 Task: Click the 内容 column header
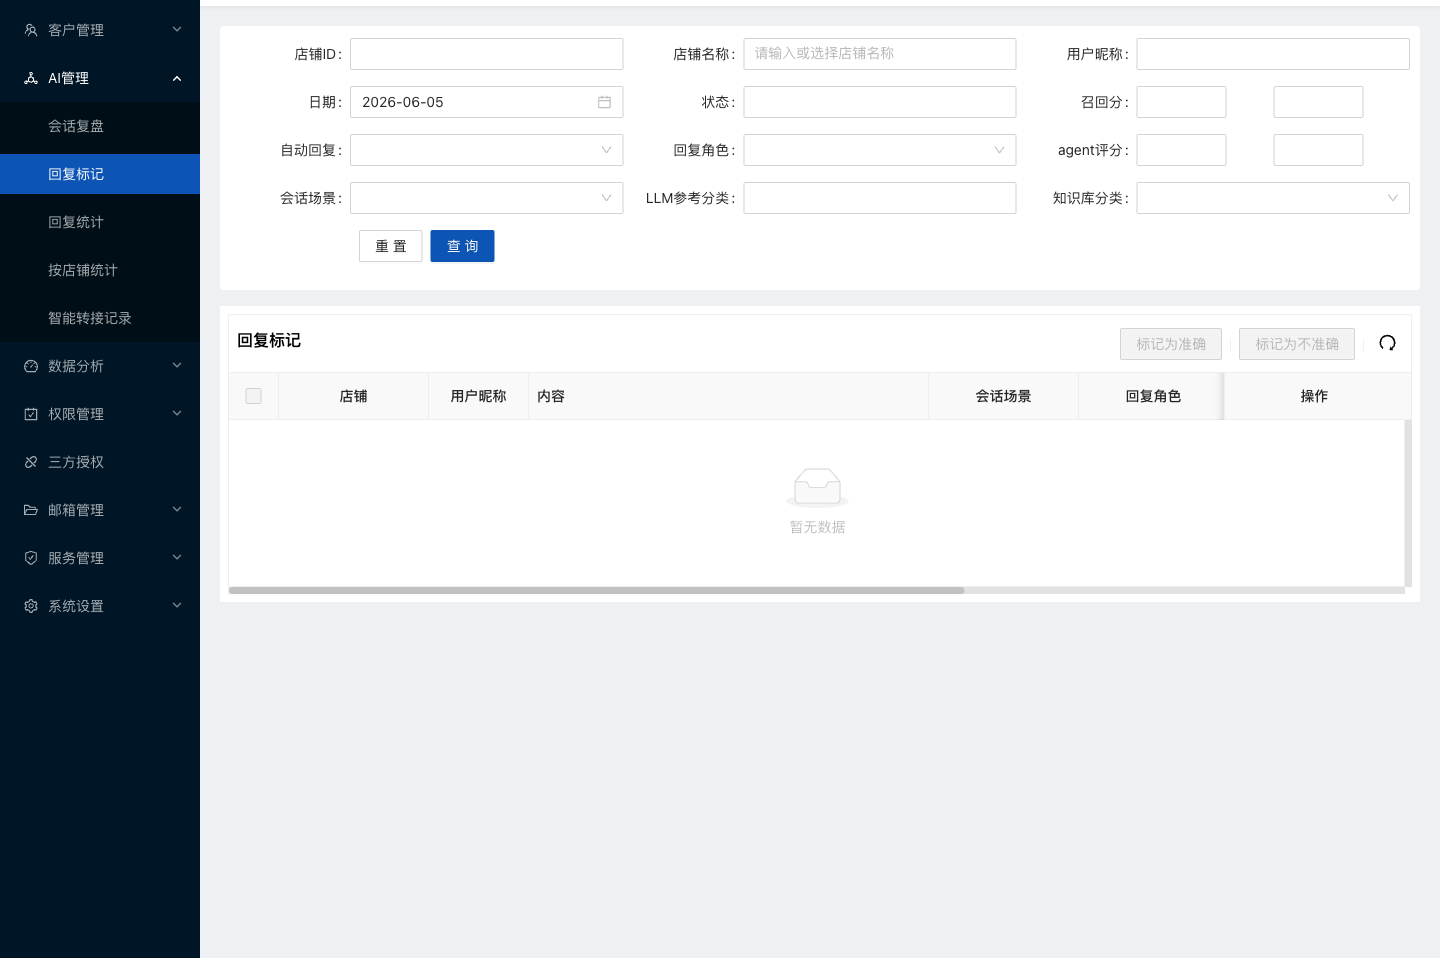pyautogui.click(x=728, y=396)
